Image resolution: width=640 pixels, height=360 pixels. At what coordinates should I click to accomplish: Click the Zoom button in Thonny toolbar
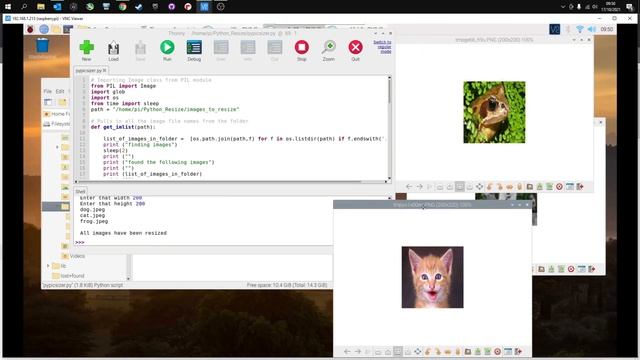[329, 51]
